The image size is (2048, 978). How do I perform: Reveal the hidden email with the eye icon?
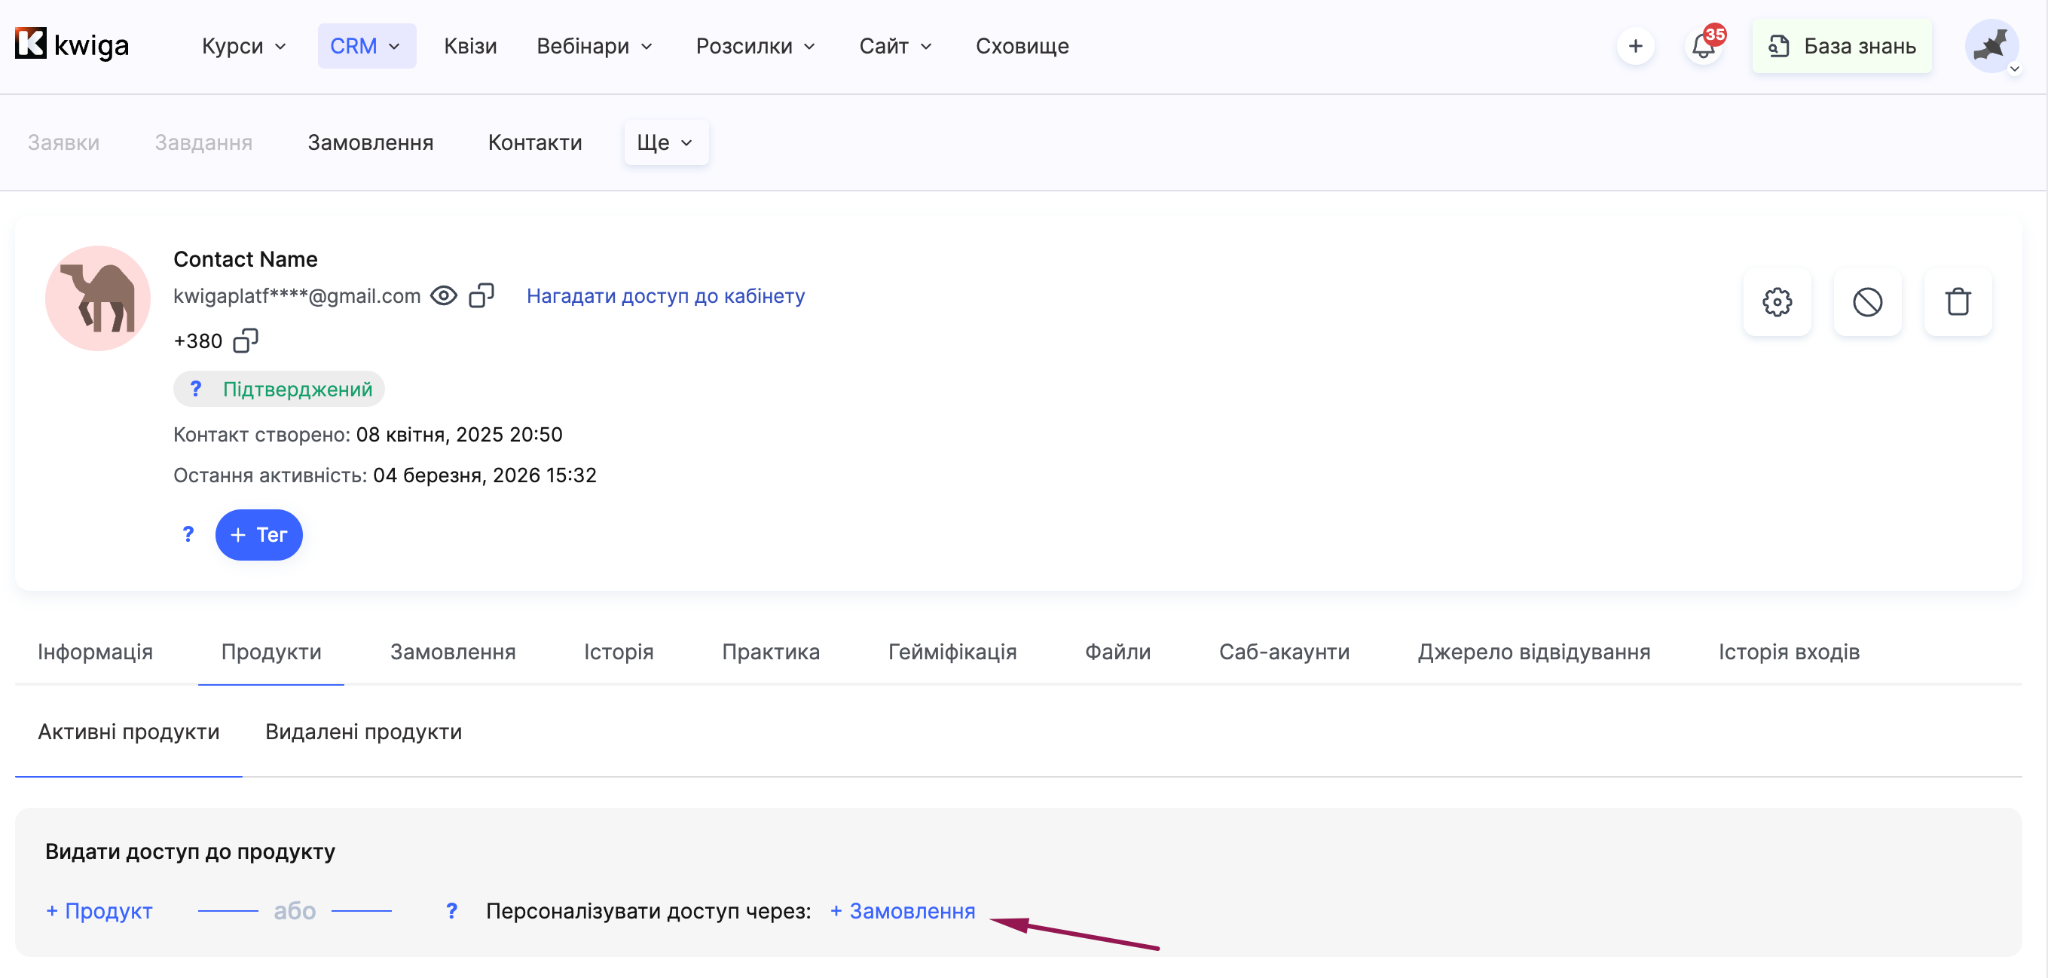point(444,296)
